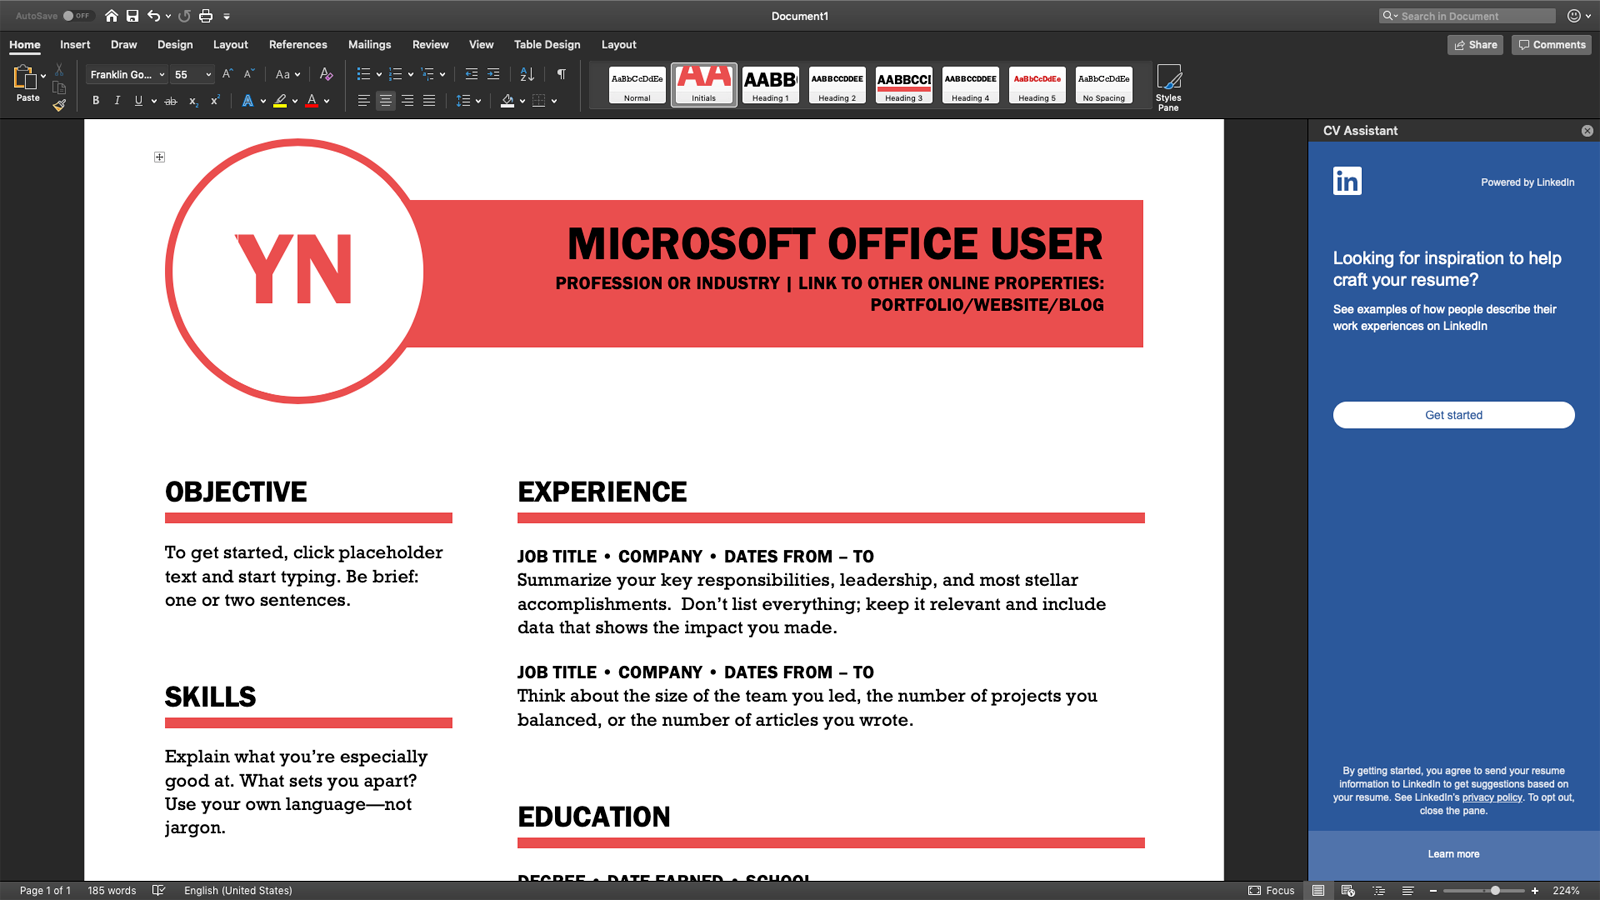
Task: Open LinkedIn privacy policy link
Action: [1492, 798]
